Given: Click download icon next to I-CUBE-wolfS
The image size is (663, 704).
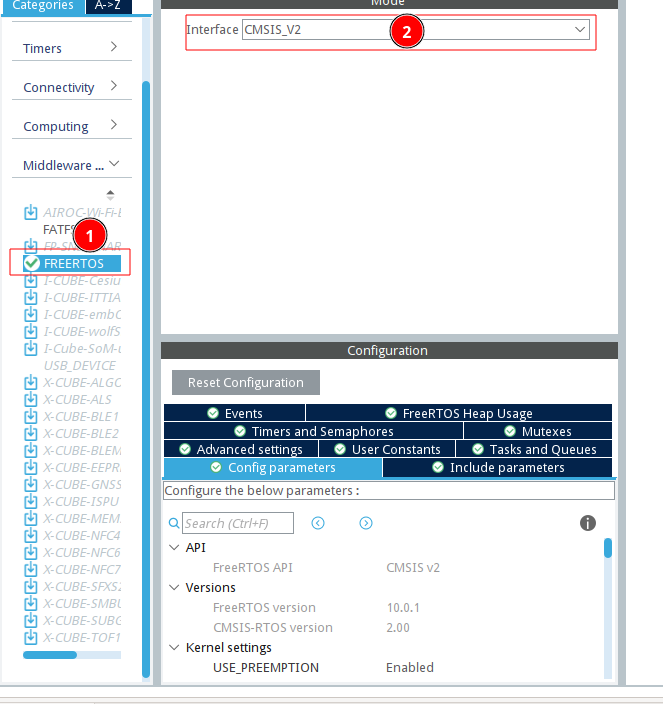Looking at the screenshot, I should coord(31,332).
